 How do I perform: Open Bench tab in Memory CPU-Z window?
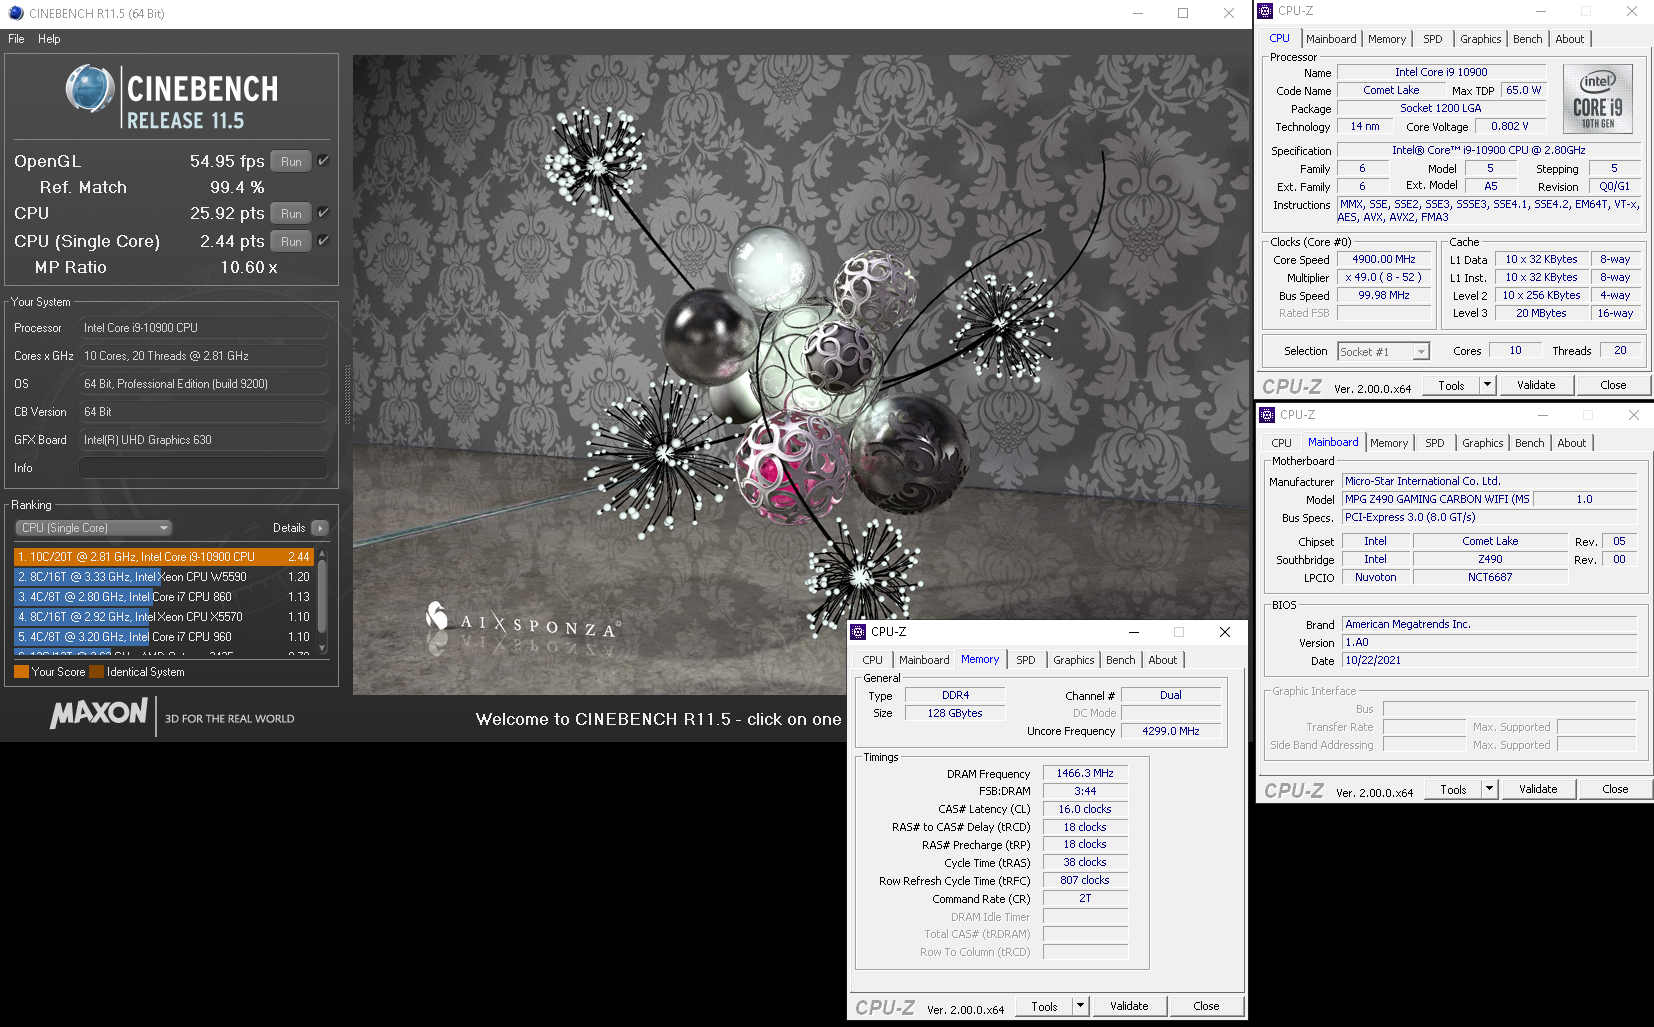coord(1120,660)
